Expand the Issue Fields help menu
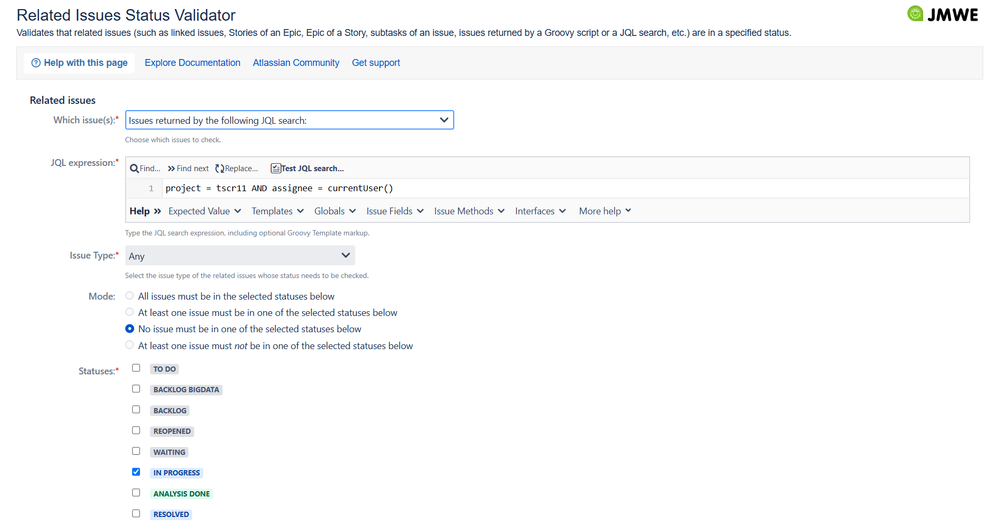This screenshot has width=999, height=525. 394,211
